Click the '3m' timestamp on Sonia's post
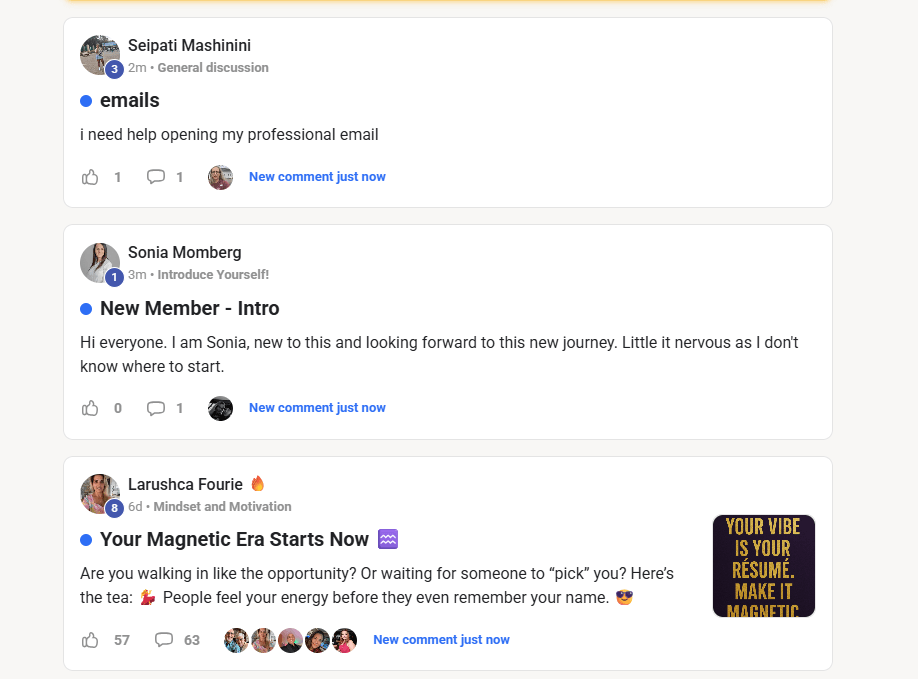Screen dimensions: 918x679 [137, 275]
